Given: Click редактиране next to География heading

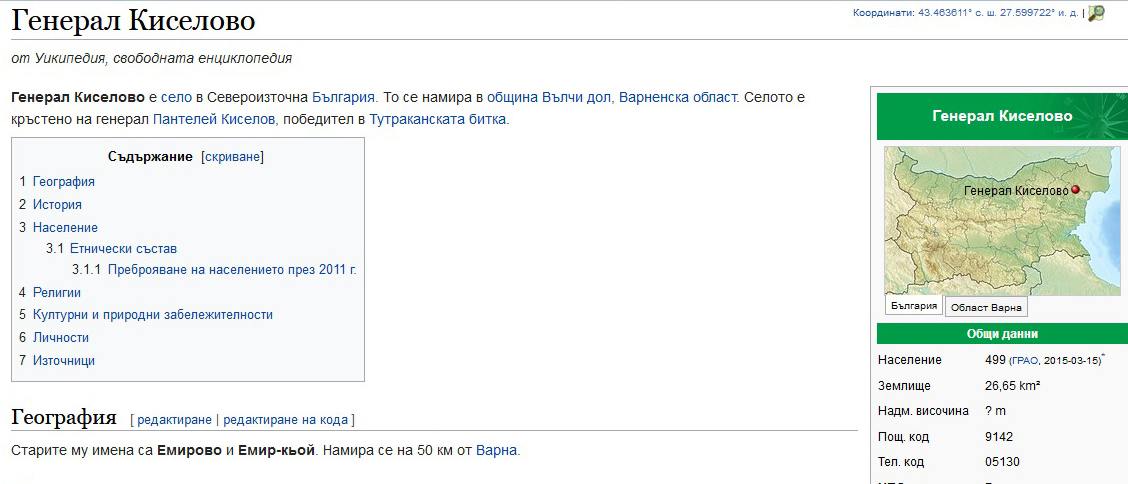Looking at the screenshot, I should click(x=174, y=420).
